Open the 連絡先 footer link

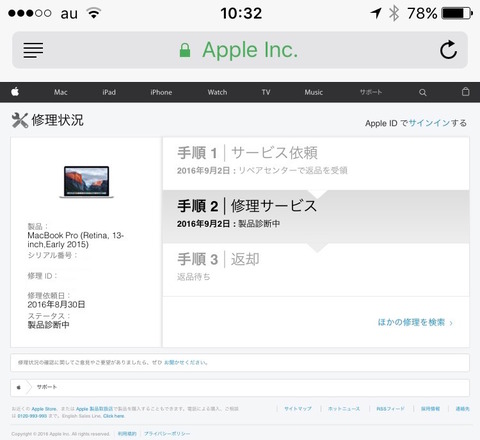463,409
